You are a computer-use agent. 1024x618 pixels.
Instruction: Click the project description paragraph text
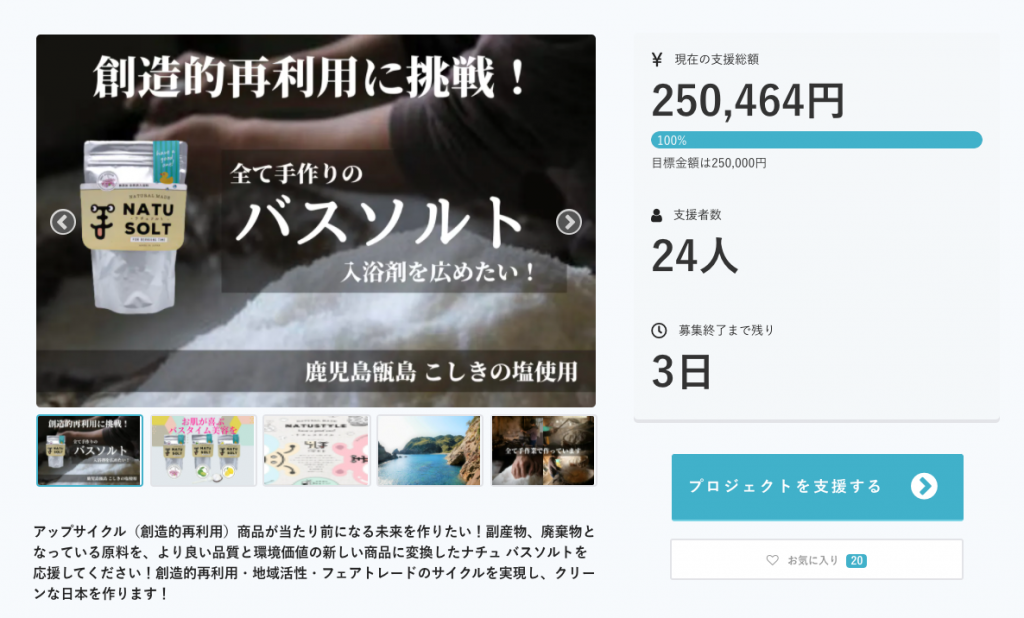click(x=314, y=562)
